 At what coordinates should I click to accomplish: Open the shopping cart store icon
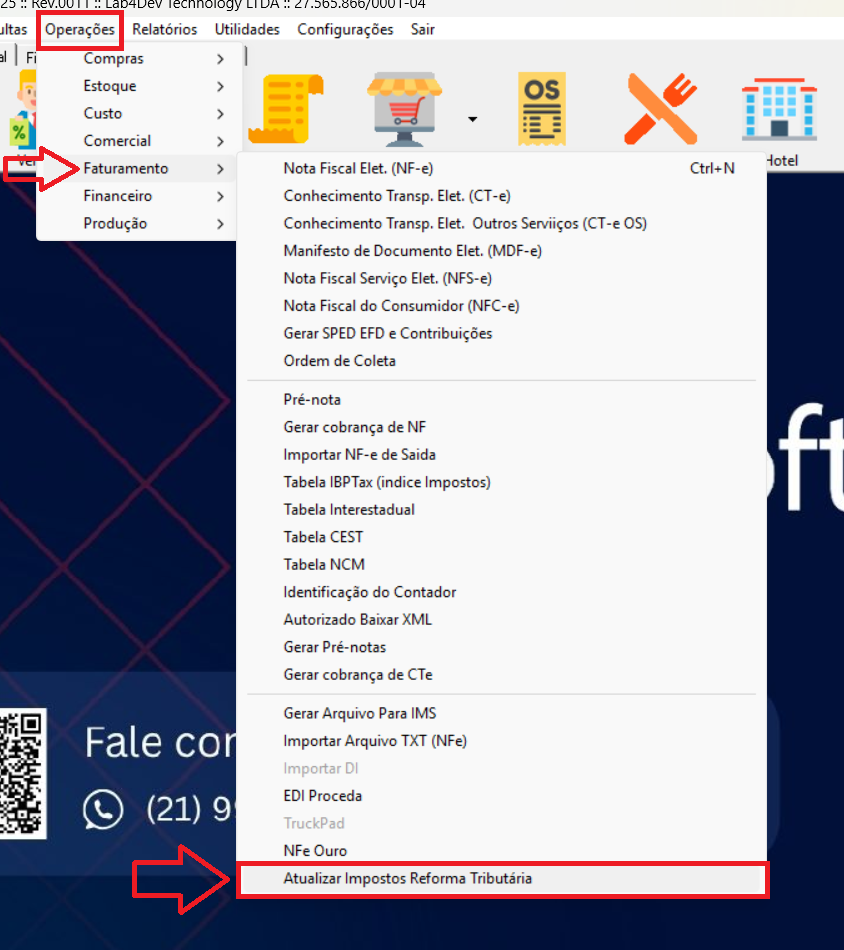pos(405,108)
